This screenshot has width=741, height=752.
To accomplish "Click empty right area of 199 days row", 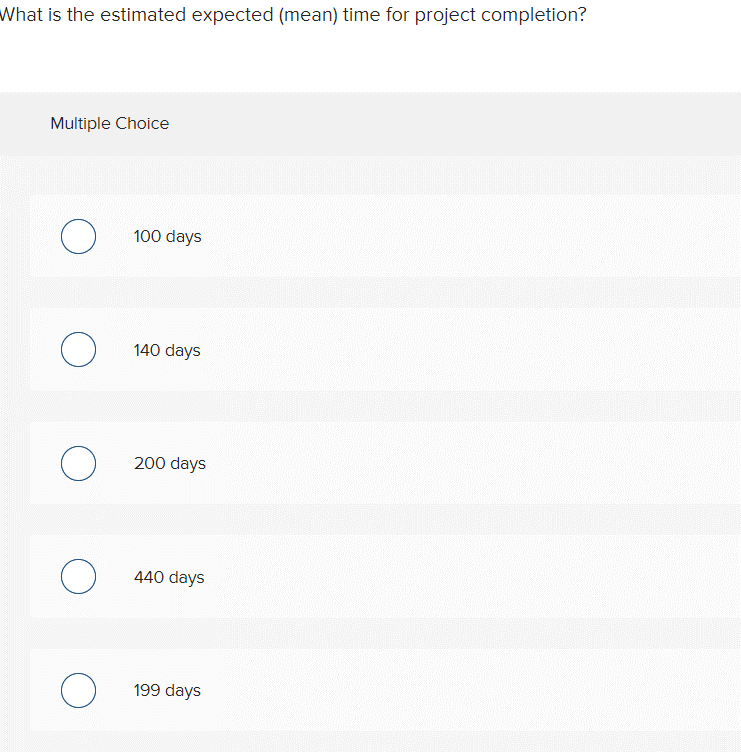I will coord(500,691).
